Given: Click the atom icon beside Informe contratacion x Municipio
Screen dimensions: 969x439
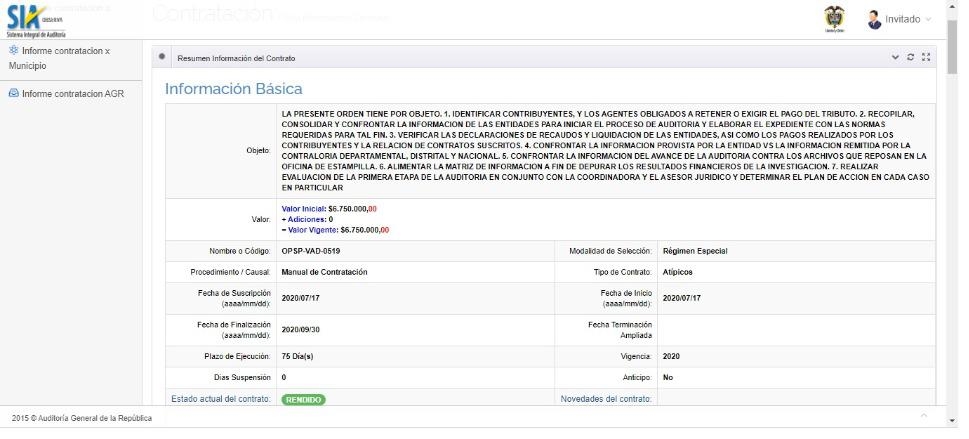Looking at the screenshot, I should [x=13, y=50].
